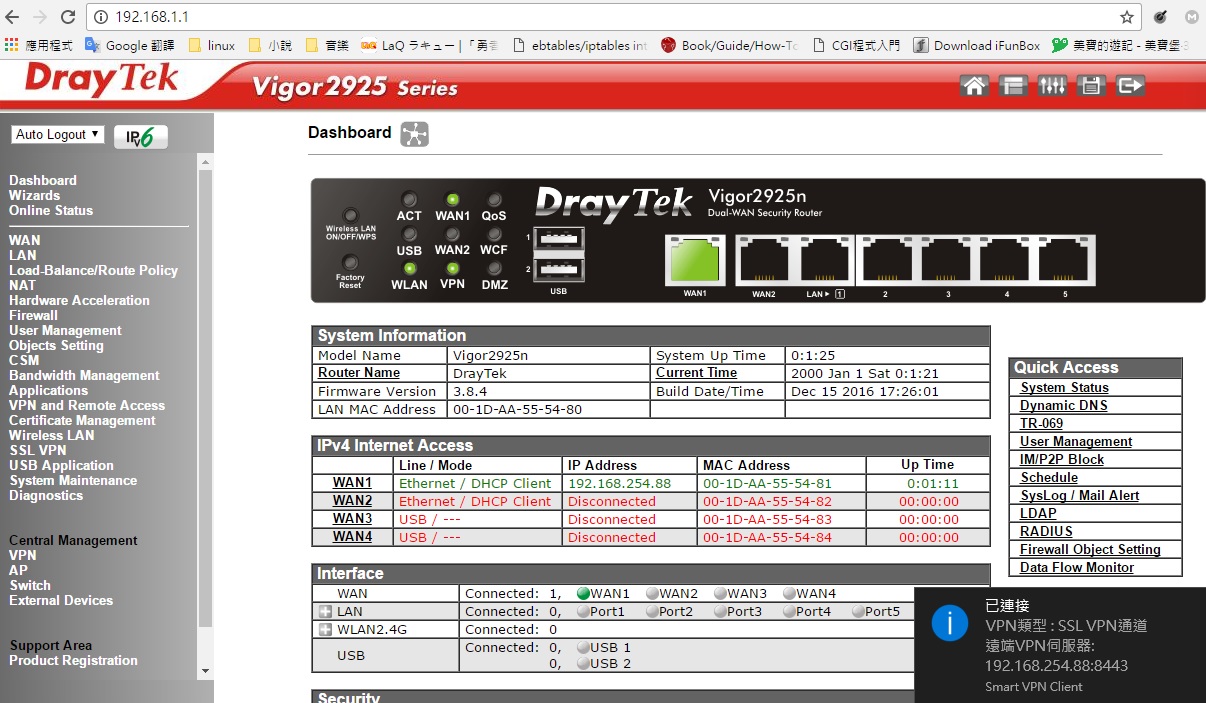Open Bandwidth Management menu item
The image size is (1206, 703).
84,376
